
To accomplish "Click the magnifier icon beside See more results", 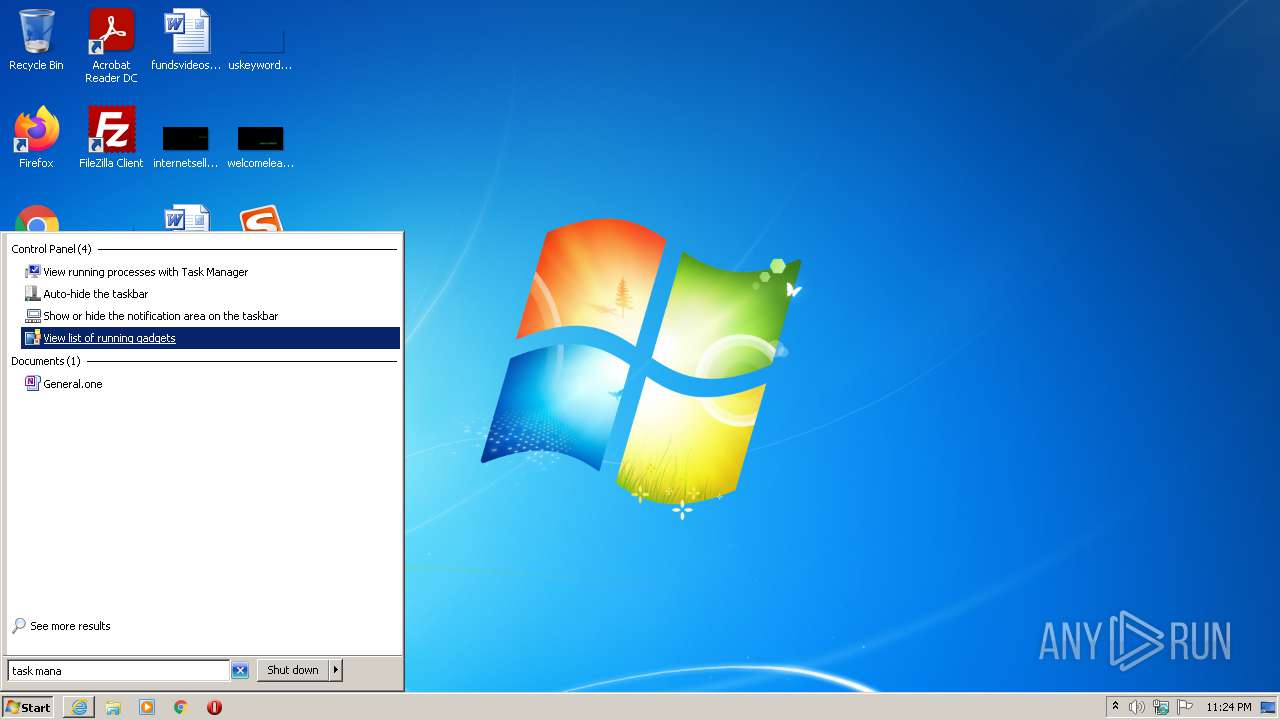I will click(x=19, y=626).
